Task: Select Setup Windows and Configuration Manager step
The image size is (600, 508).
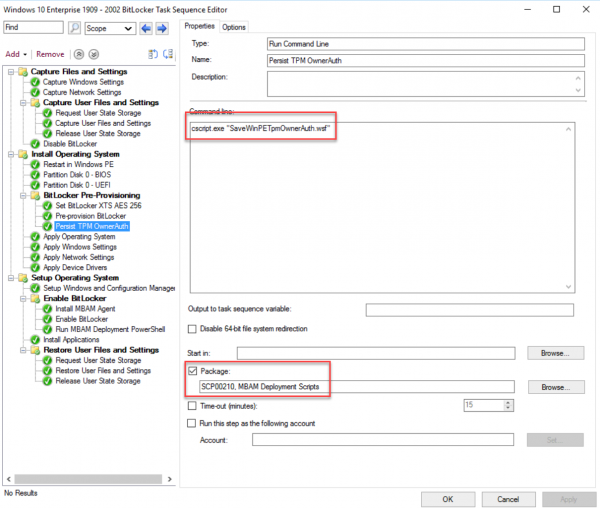Action: click(x=109, y=288)
